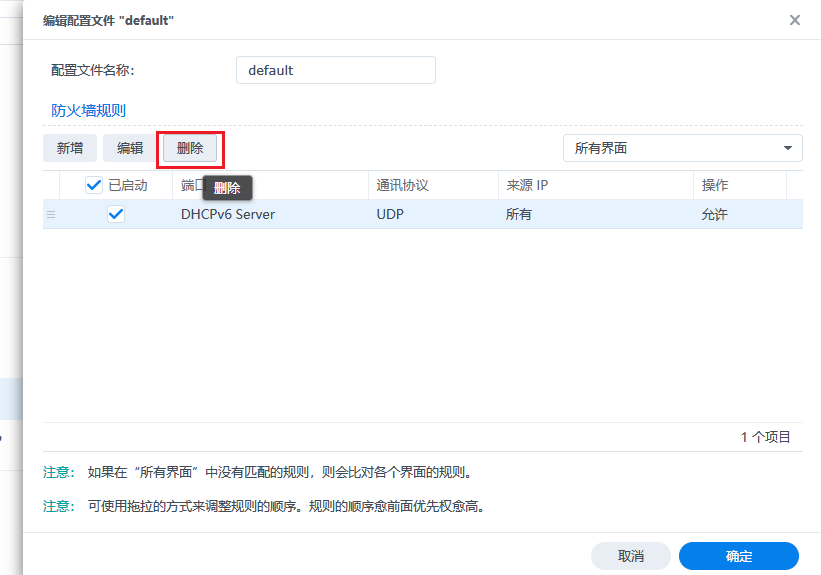Screen dimensions: 821x575
Task: Click the 新增 button
Action: (x=70, y=148)
